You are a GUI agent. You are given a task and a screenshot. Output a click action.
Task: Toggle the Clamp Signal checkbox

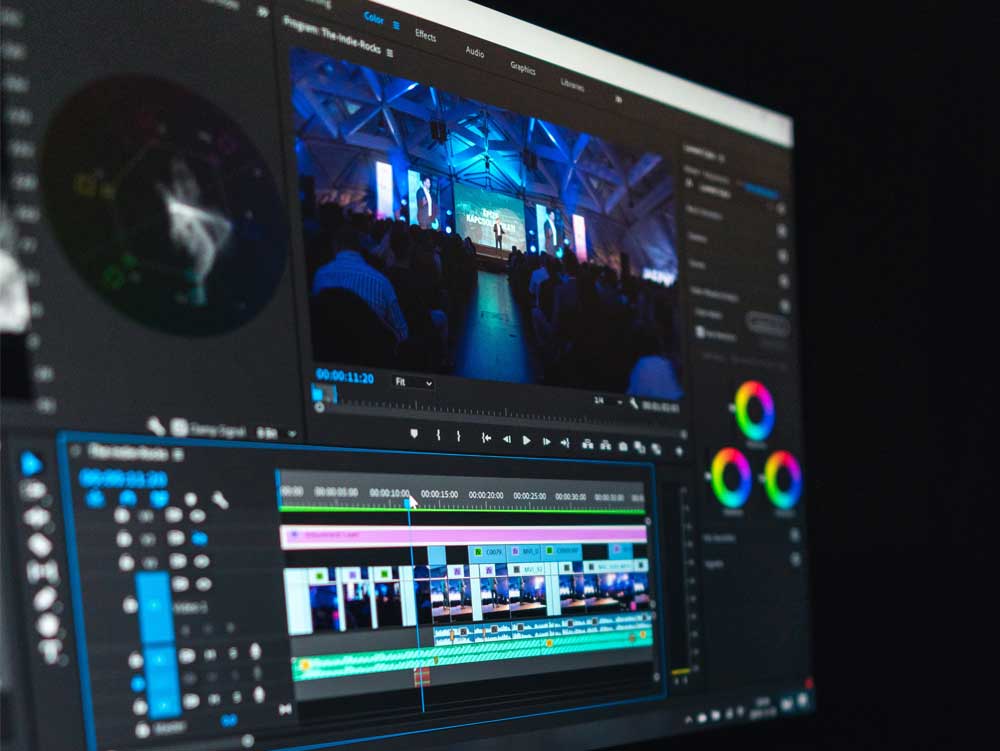pyautogui.click(x=179, y=428)
